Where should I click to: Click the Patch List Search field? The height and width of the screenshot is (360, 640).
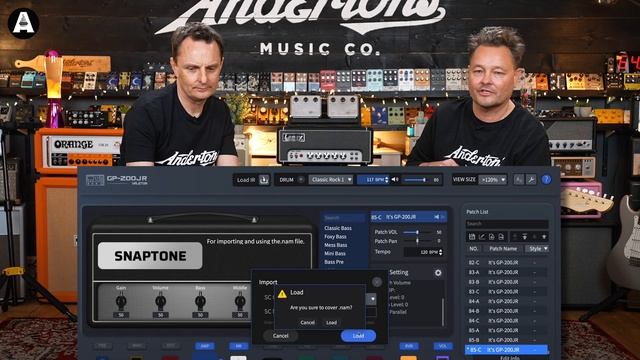coord(507,224)
